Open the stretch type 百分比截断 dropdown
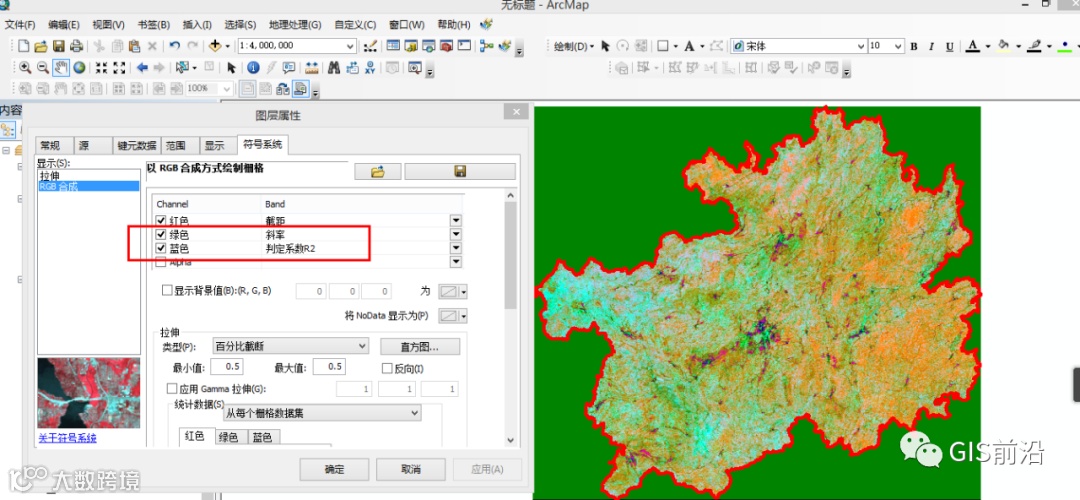Screen dimensions: 1080x500 [290, 345]
